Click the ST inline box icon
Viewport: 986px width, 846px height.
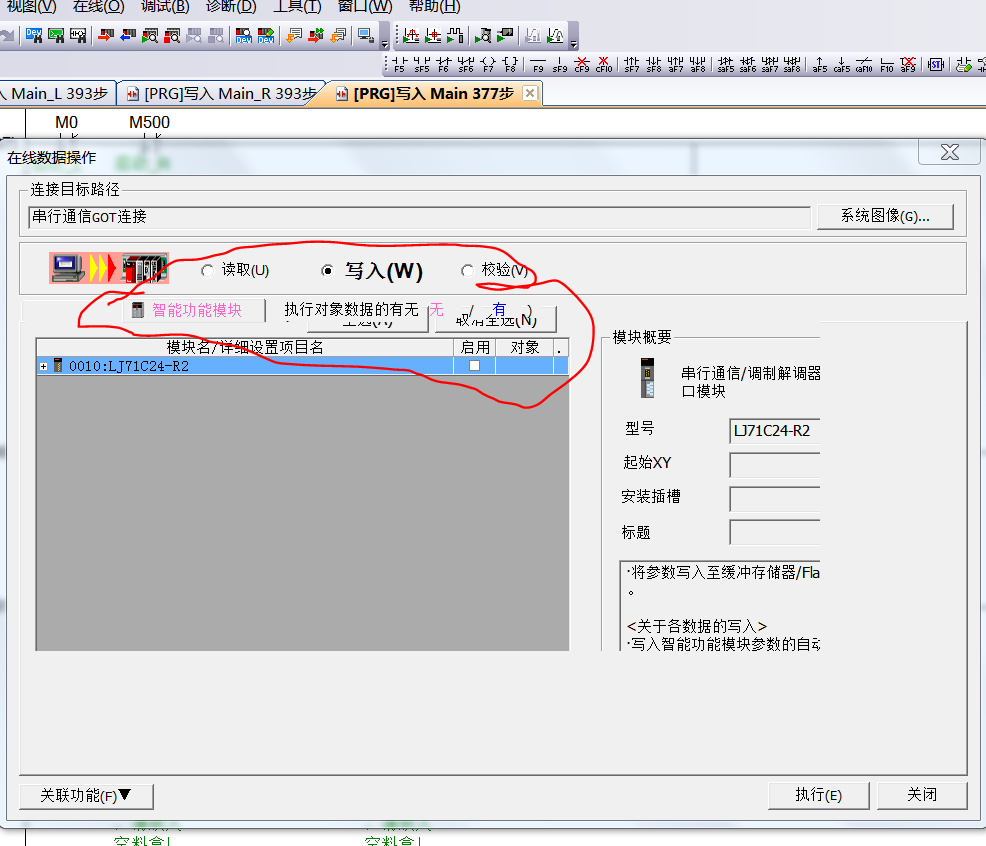coord(935,64)
